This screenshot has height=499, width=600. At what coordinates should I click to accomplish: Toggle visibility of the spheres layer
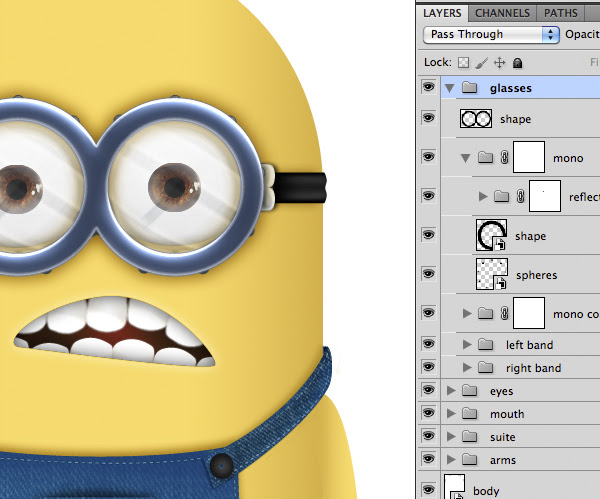click(429, 274)
